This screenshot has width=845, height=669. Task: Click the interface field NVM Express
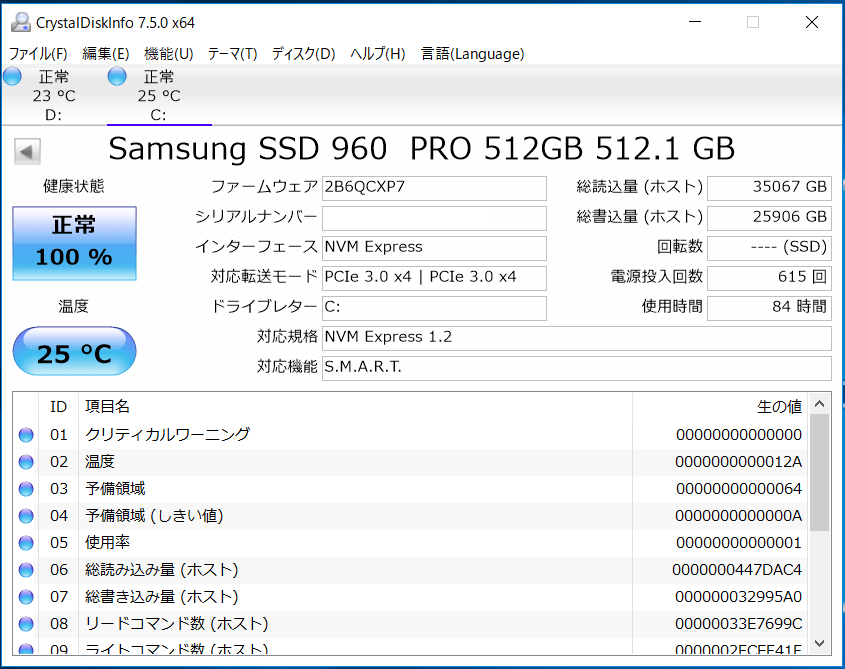434,248
